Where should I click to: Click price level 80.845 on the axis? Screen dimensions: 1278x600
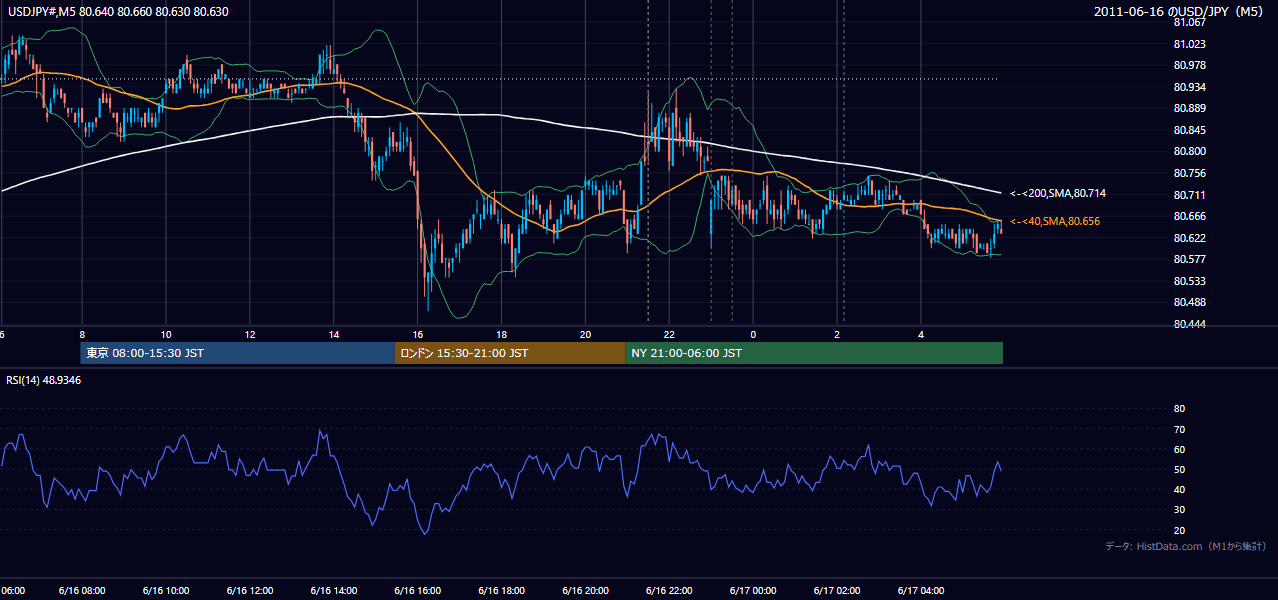coord(1189,130)
